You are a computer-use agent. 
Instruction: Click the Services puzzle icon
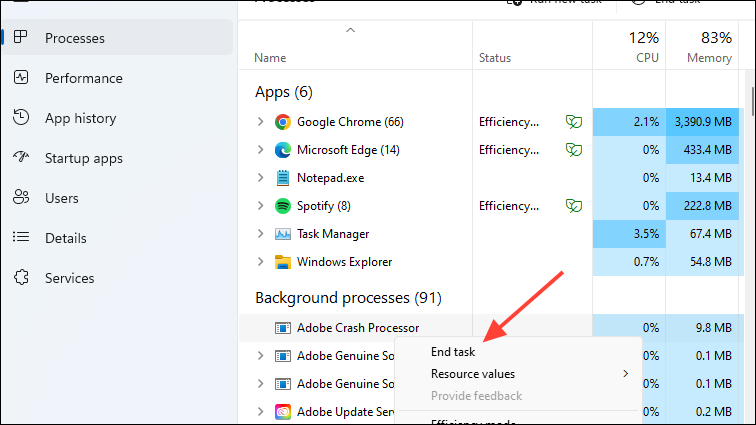pyautogui.click(x=21, y=277)
